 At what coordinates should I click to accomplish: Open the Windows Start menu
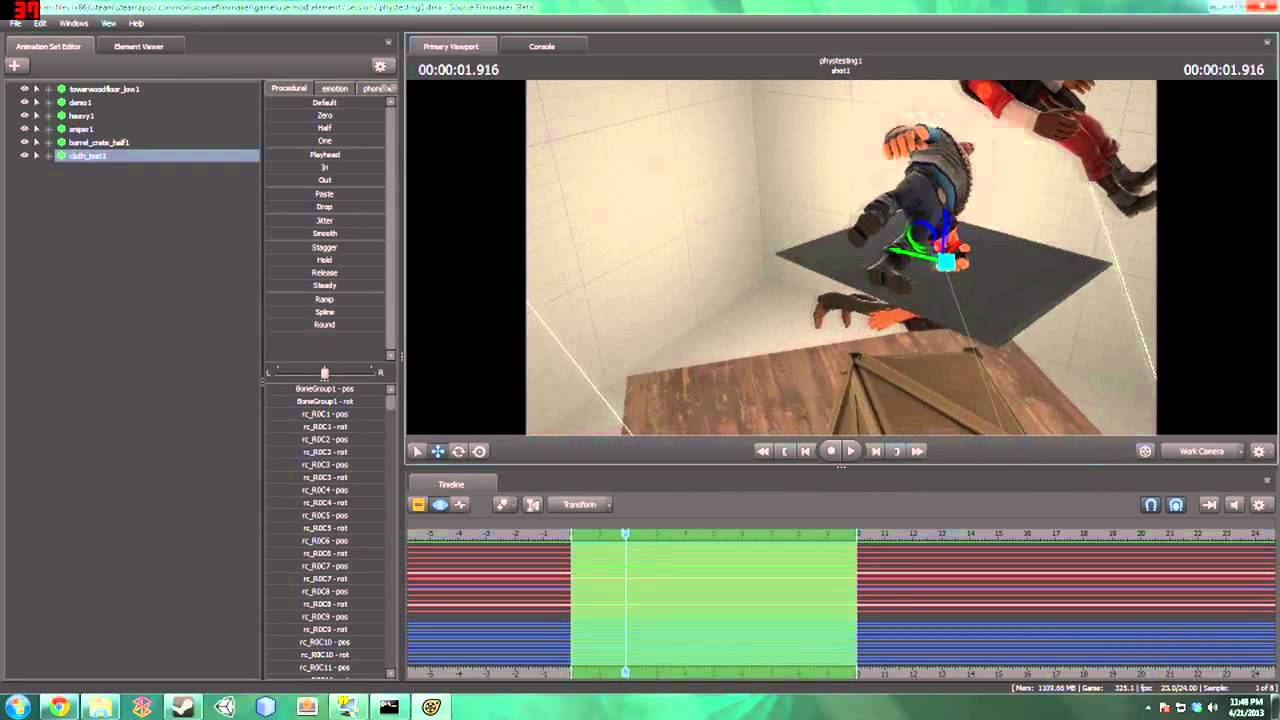18,707
